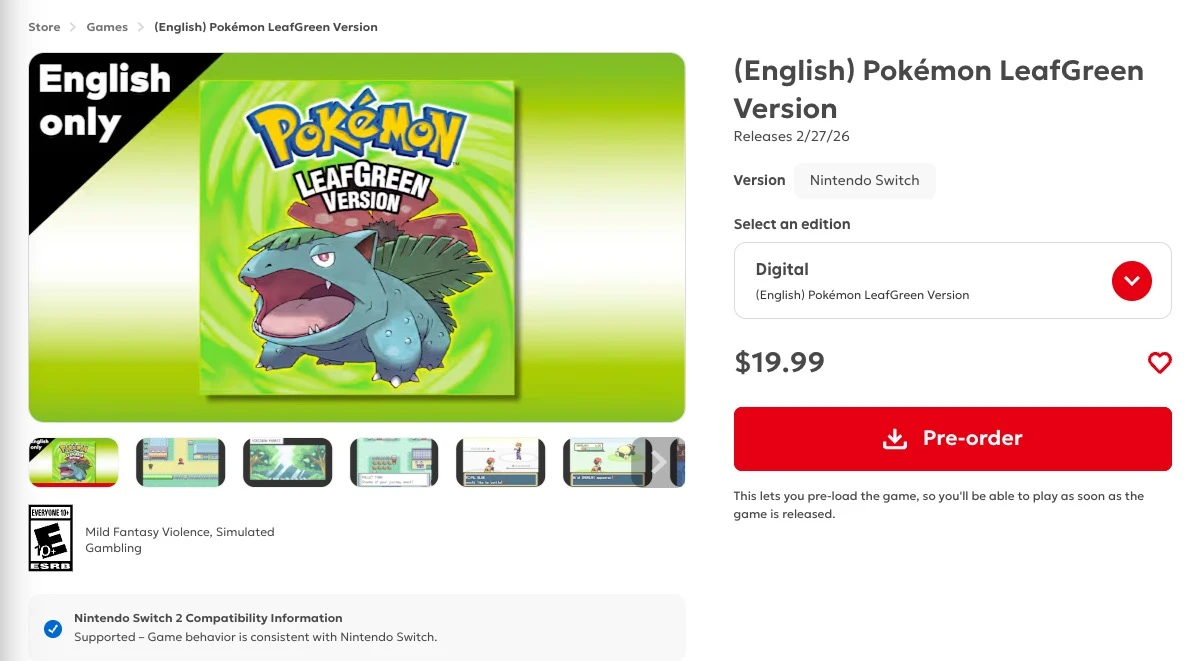1194x661 pixels.
Task: Go to Store breadcrumb
Action: tap(45, 27)
